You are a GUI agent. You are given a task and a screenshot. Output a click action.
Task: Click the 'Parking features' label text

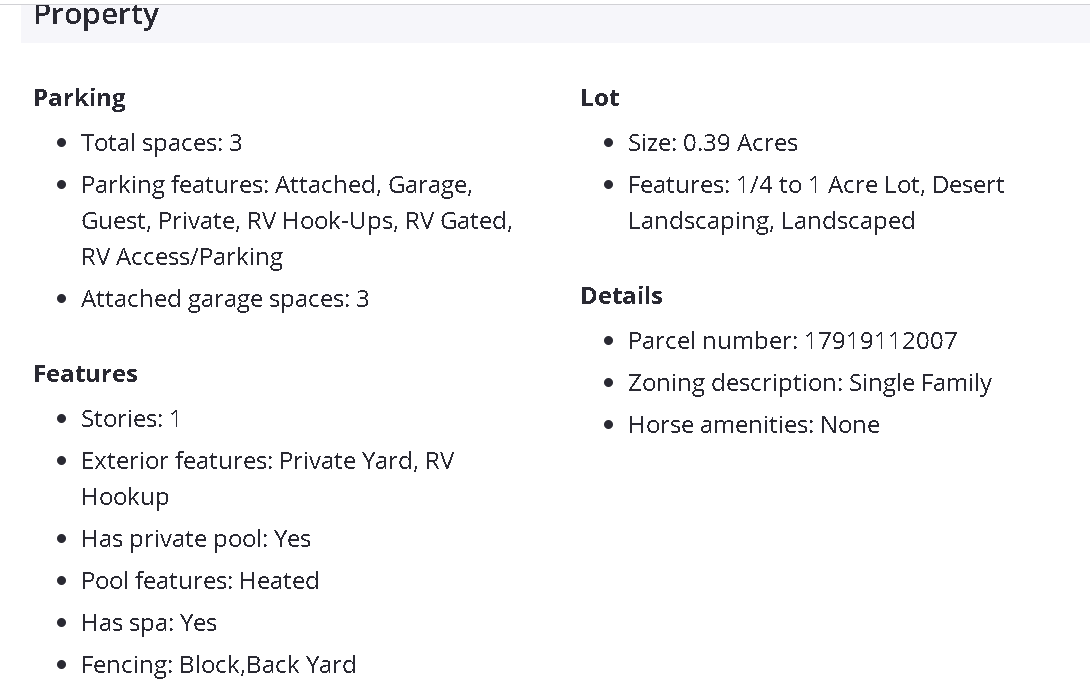[x=175, y=185]
